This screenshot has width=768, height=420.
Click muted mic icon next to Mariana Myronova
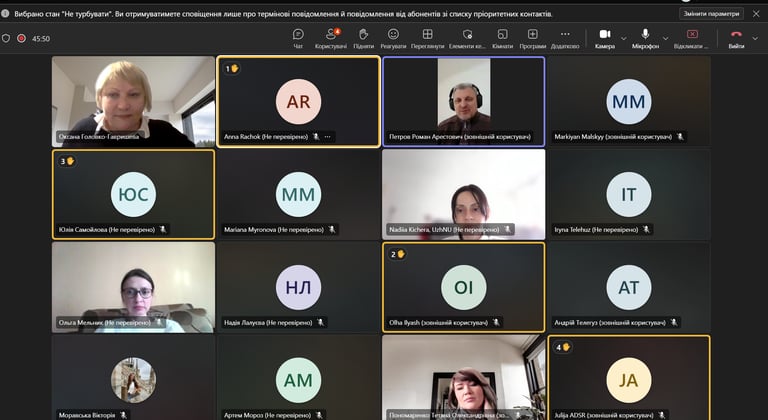[332, 229]
